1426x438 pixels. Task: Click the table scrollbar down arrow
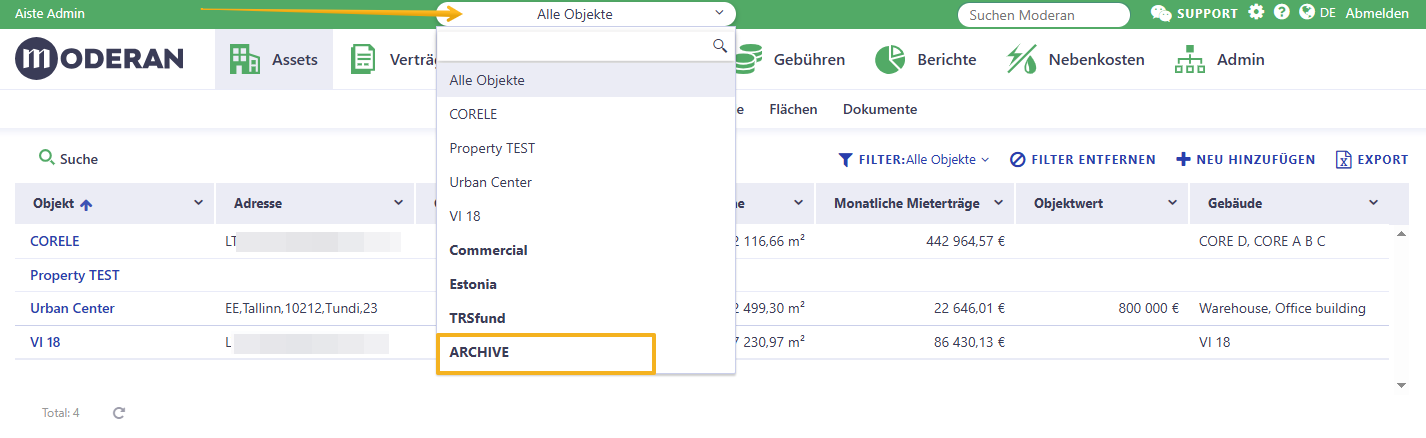tap(1399, 385)
